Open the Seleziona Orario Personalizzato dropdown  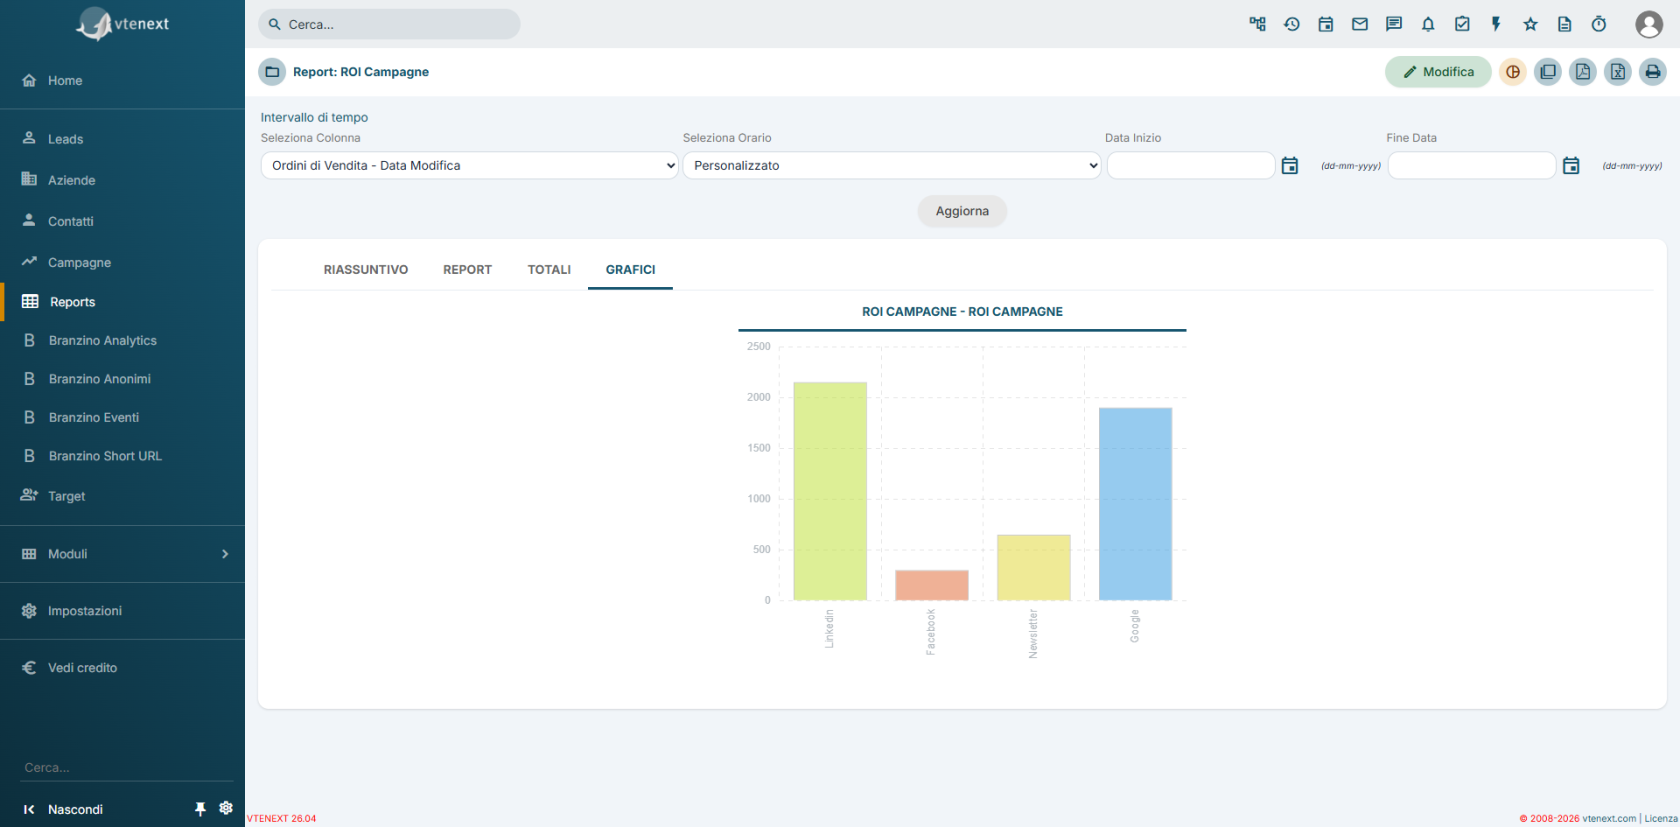pyautogui.click(x=892, y=166)
